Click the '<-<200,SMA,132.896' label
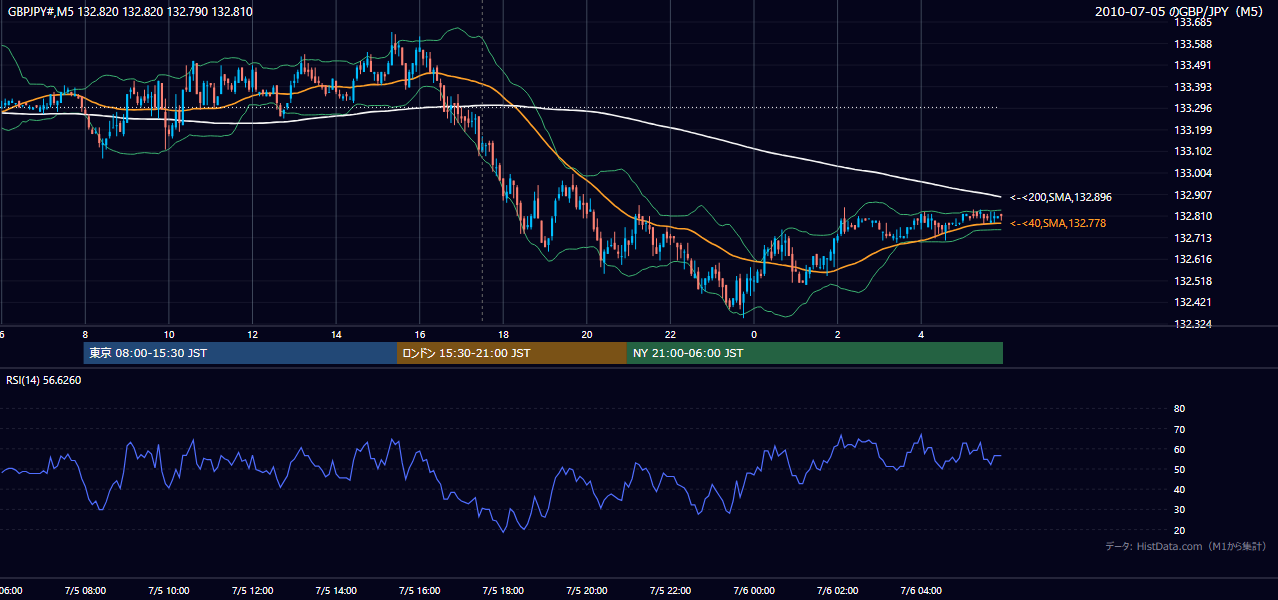This screenshot has height=600, width=1278. pos(1060,197)
